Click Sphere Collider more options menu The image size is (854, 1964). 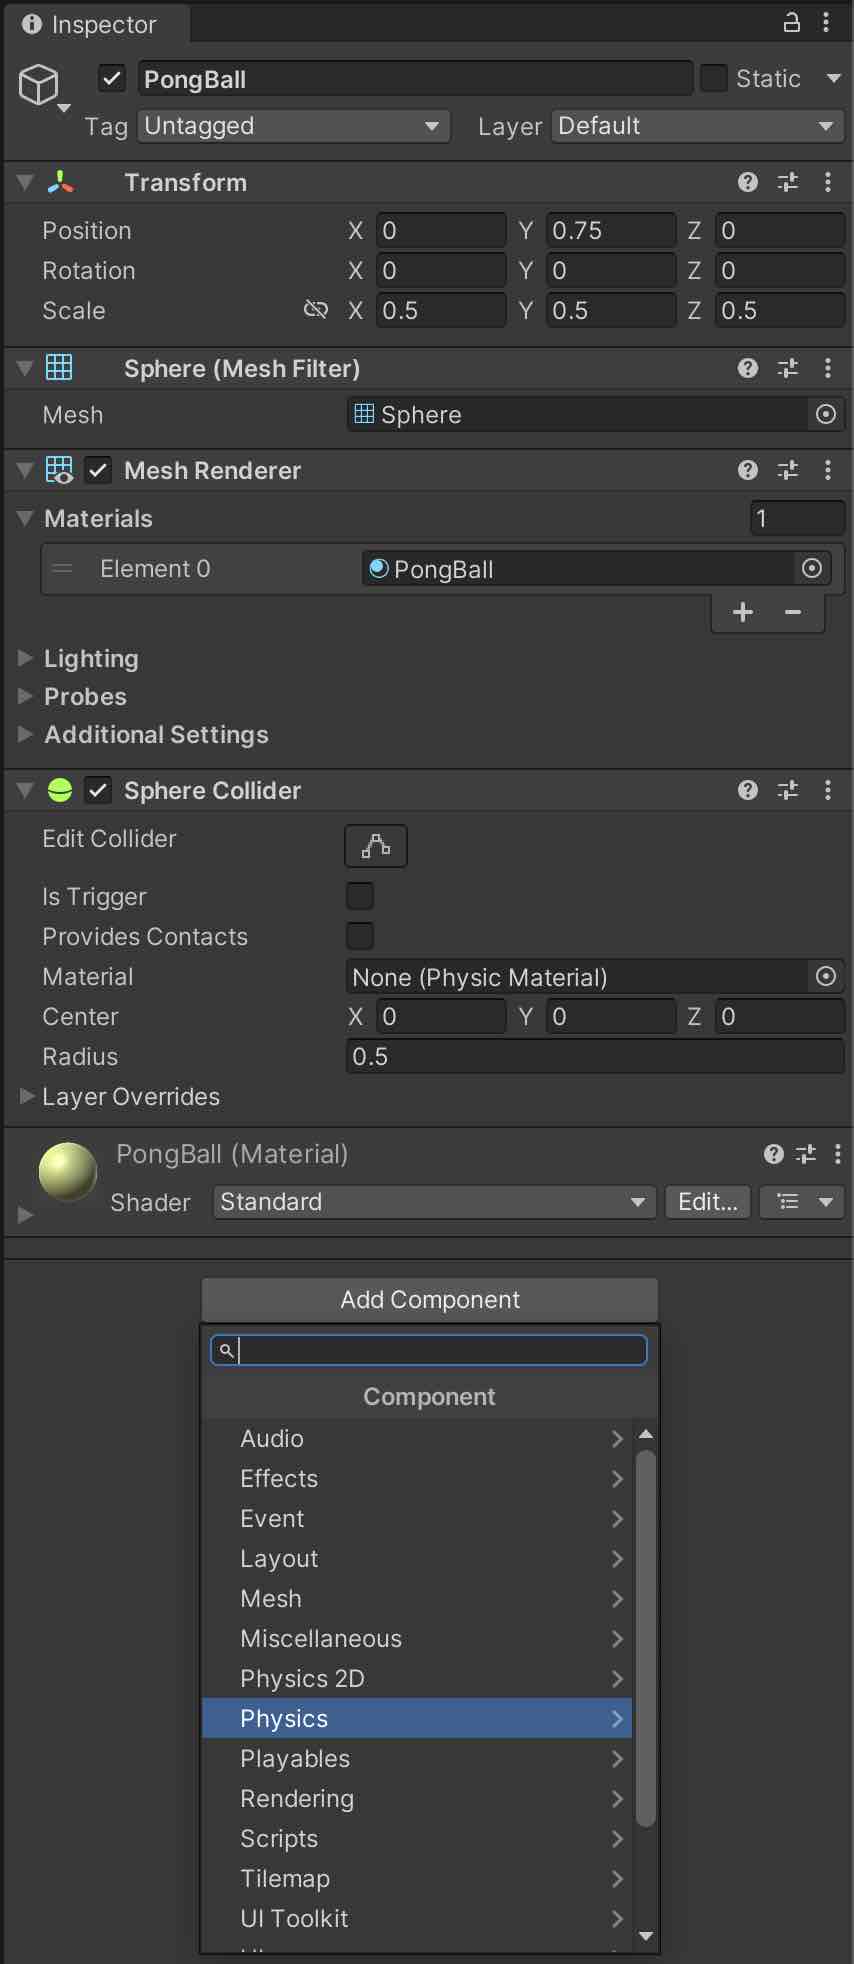pos(827,790)
